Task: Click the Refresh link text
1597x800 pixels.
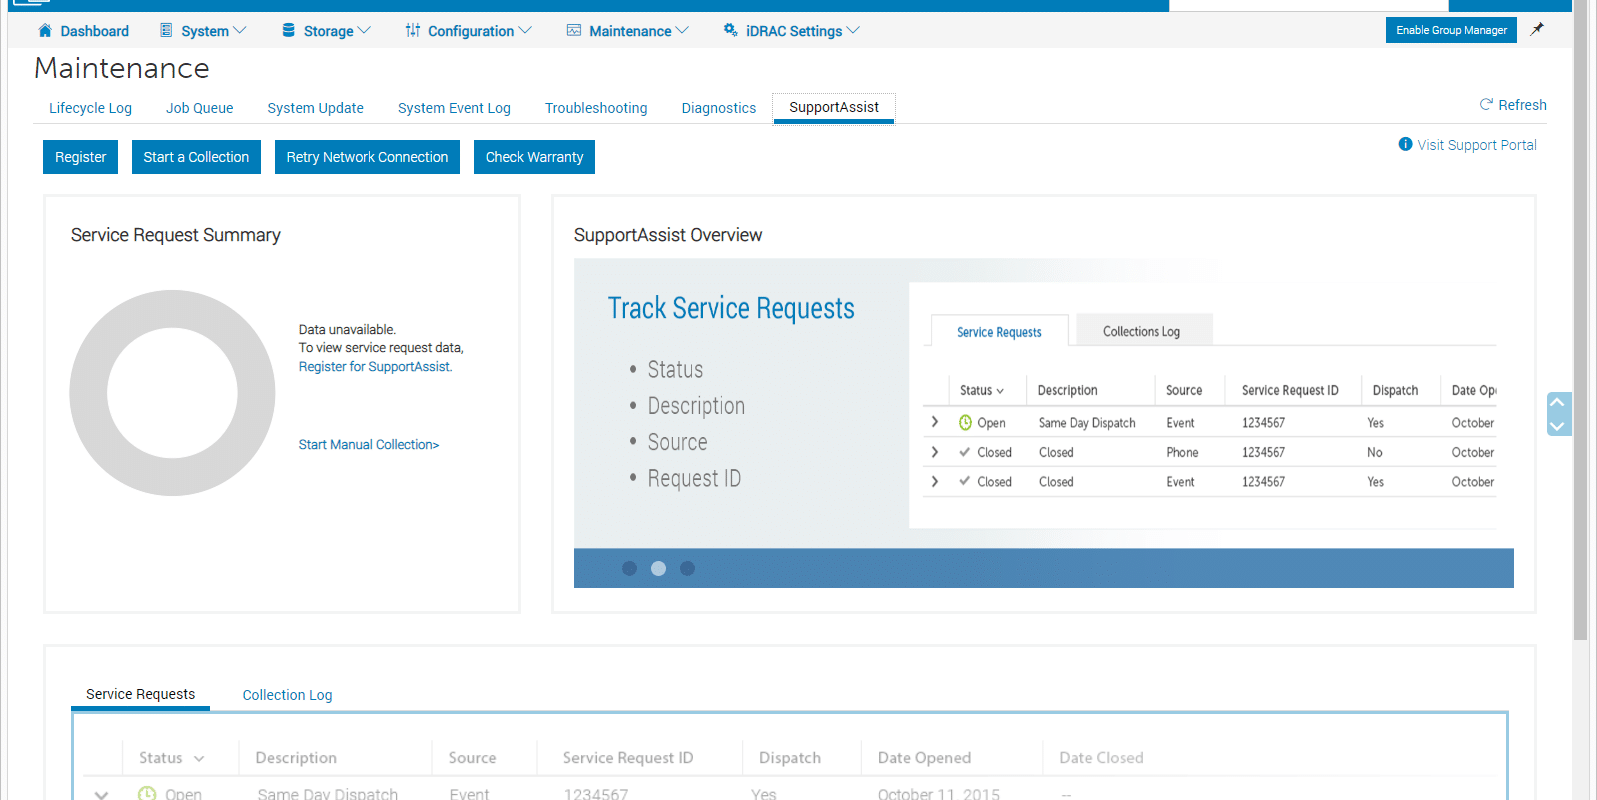Action: tap(1522, 105)
